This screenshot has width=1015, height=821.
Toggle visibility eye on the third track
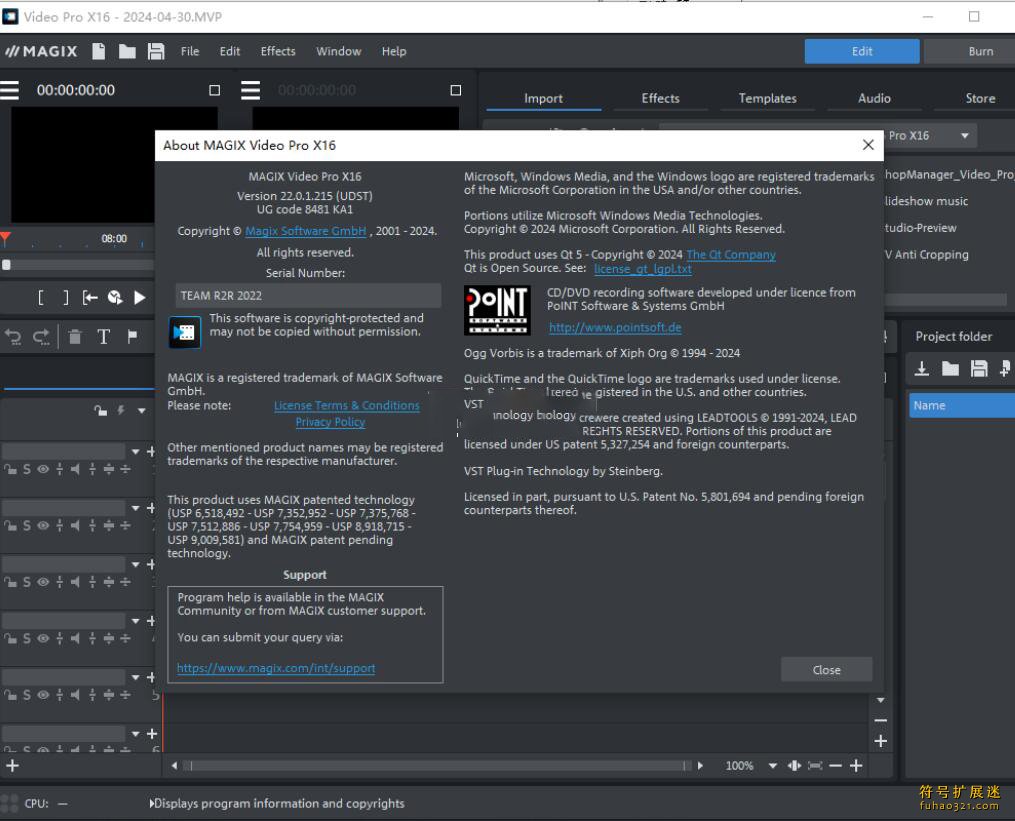click(x=43, y=581)
